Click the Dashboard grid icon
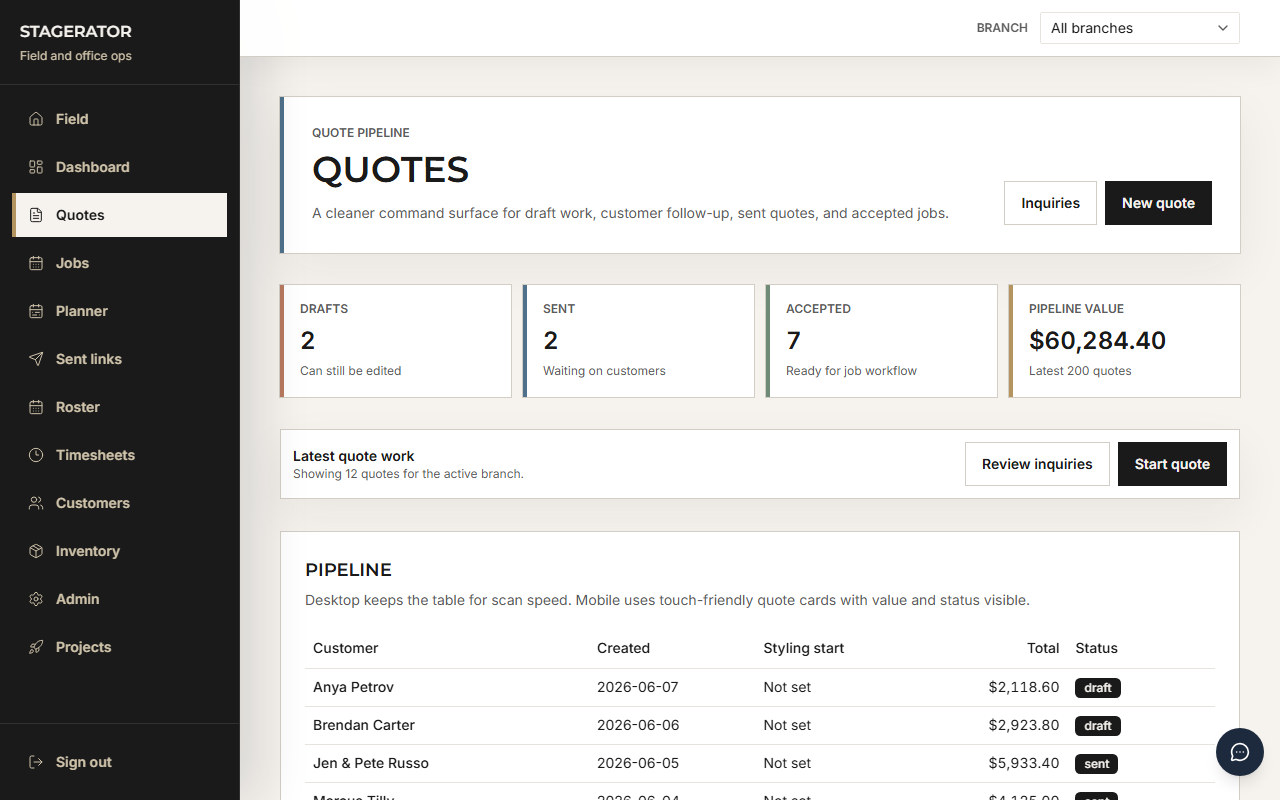This screenshot has width=1280, height=800. pos(36,167)
